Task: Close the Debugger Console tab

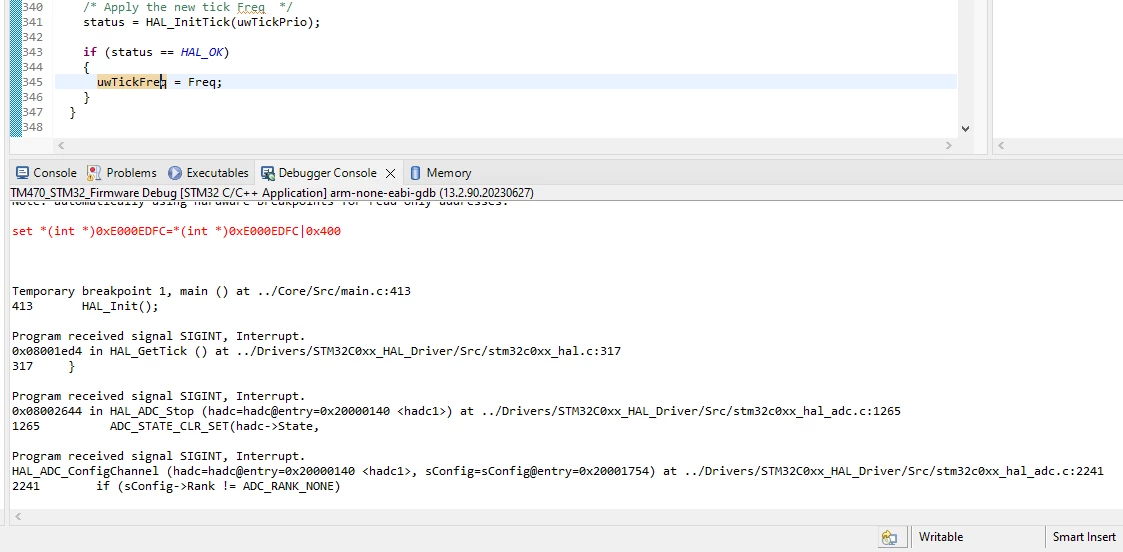Action: [390, 173]
